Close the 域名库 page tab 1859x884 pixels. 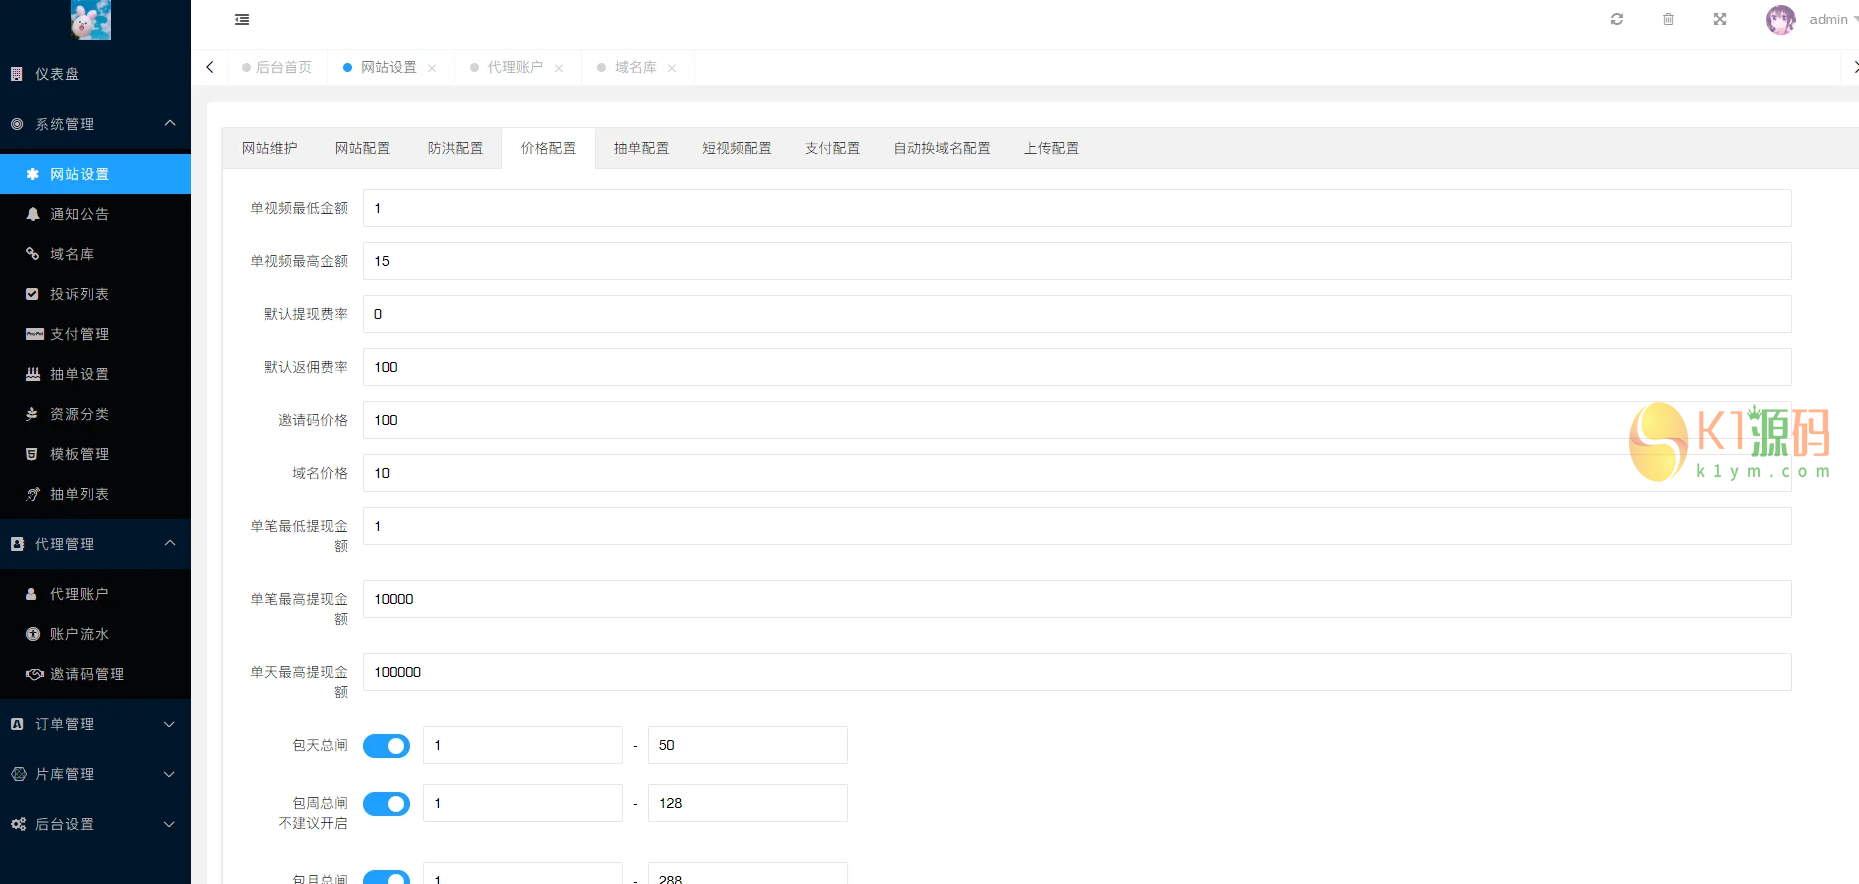pos(672,68)
